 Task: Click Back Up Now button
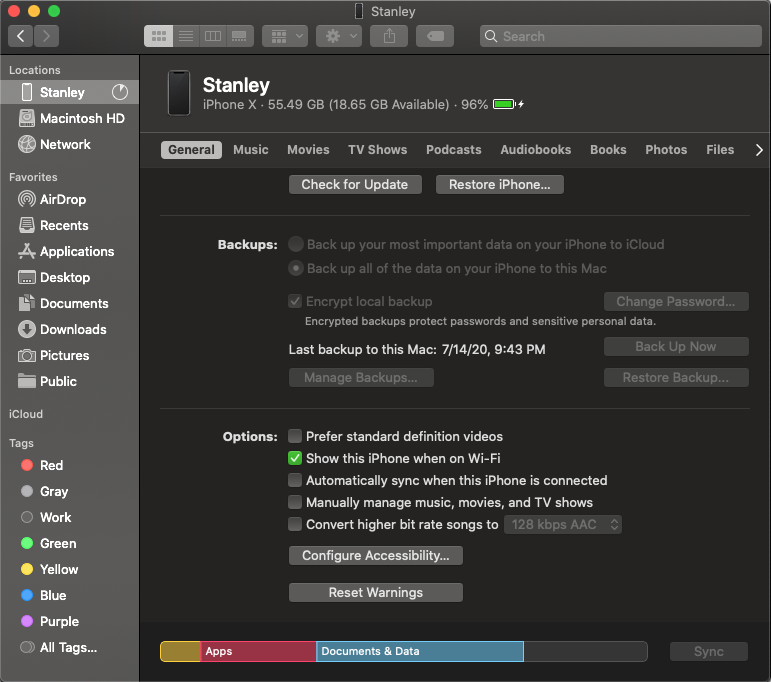(676, 346)
